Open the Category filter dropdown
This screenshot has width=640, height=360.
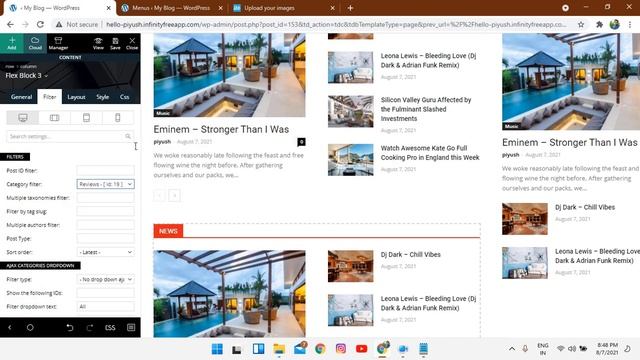click(x=105, y=184)
